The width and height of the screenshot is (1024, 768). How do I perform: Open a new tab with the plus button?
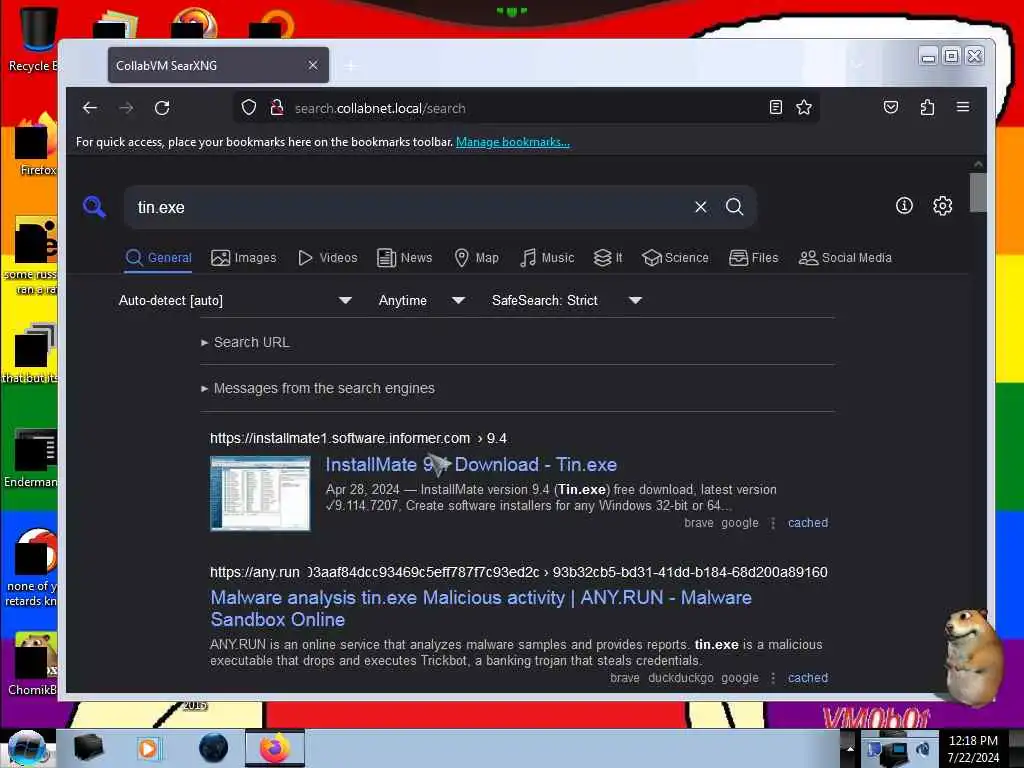[351, 66]
